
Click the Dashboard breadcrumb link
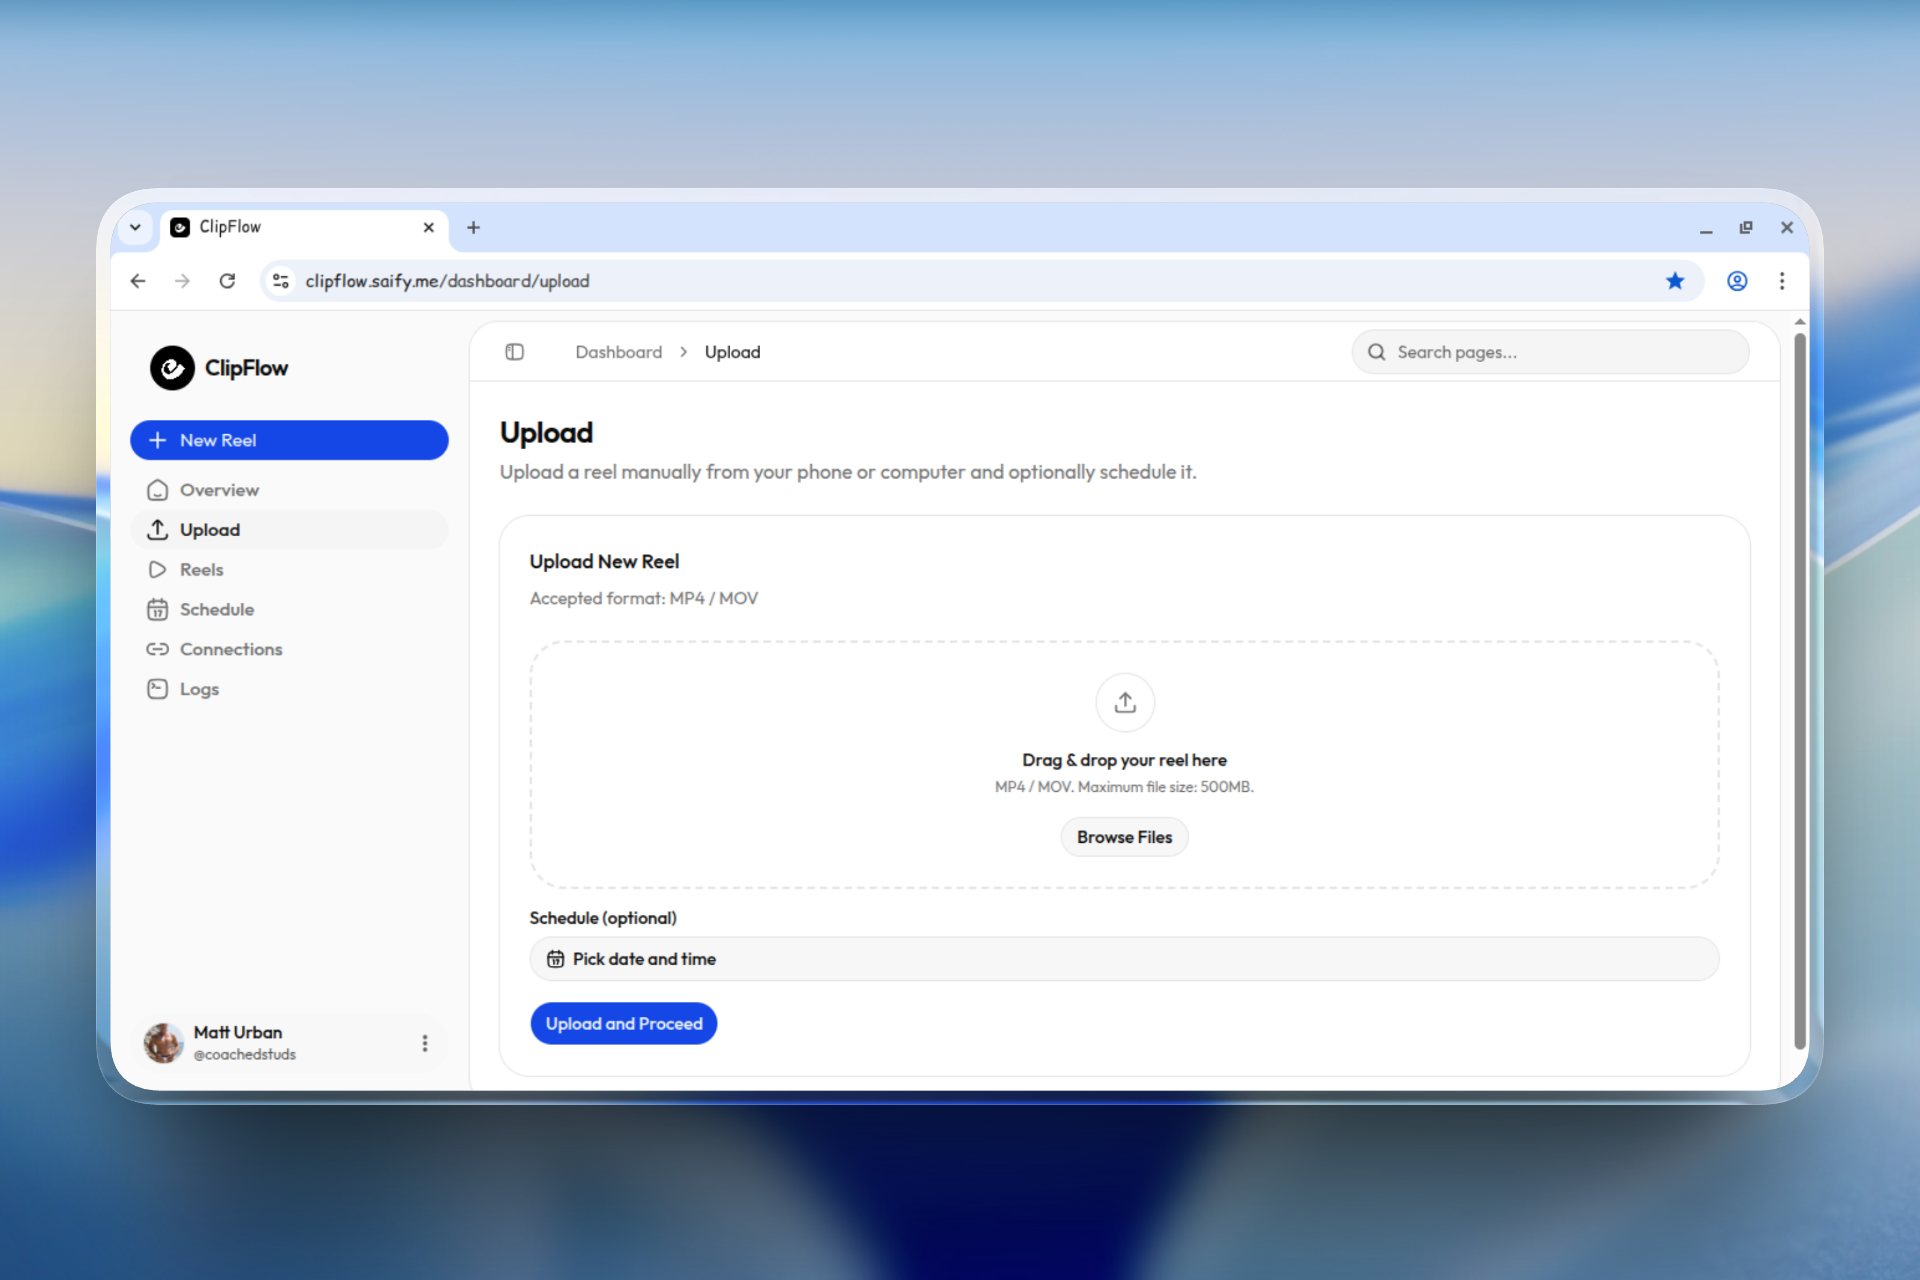(618, 352)
